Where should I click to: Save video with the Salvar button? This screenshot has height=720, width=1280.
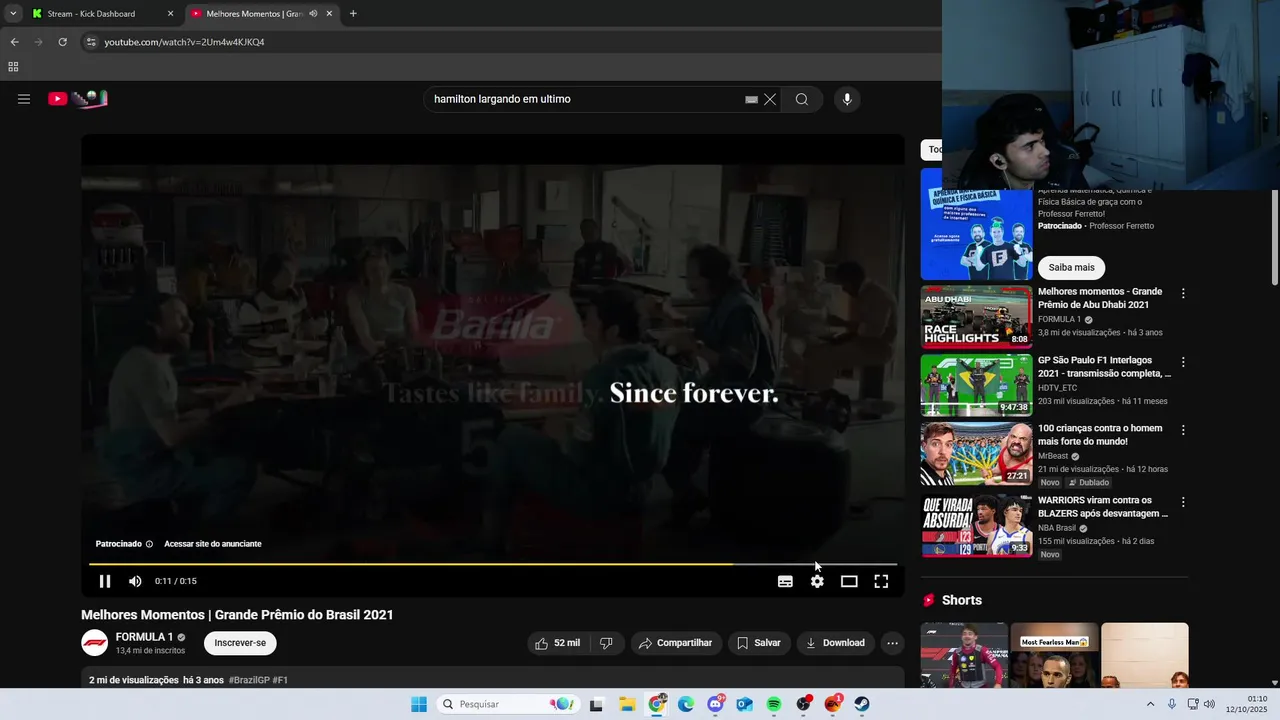pyautogui.click(x=759, y=643)
